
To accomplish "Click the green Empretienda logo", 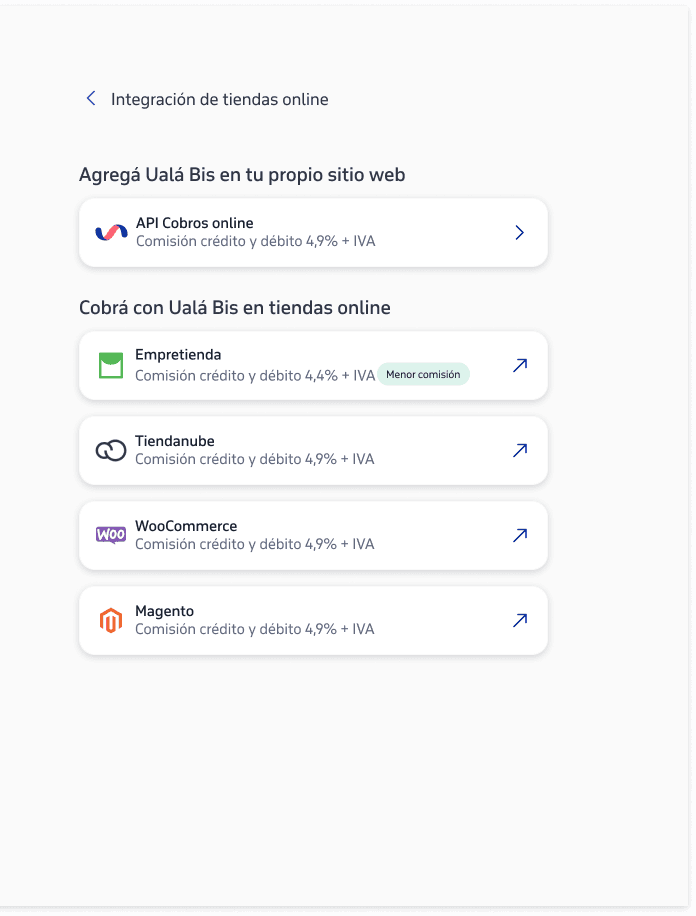I will point(111,365).
